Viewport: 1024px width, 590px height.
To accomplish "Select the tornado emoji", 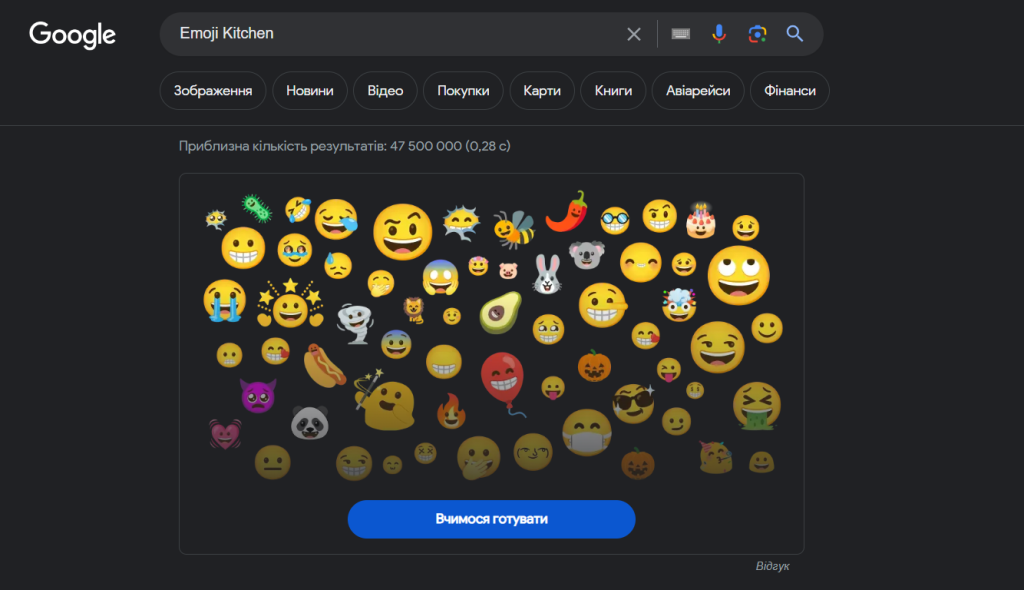I will coord(355,323).
